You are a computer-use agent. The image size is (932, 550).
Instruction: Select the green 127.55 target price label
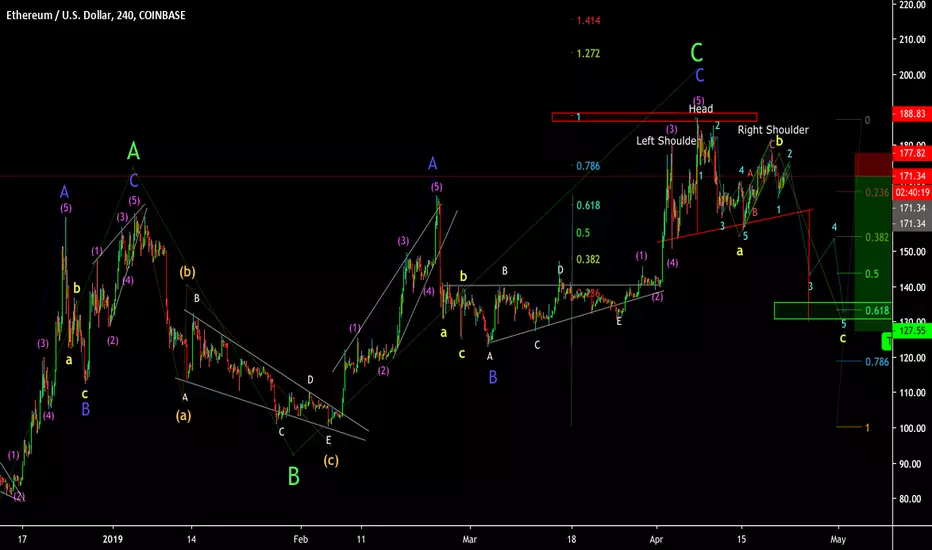pyautogui.click(x=912, y=331)
